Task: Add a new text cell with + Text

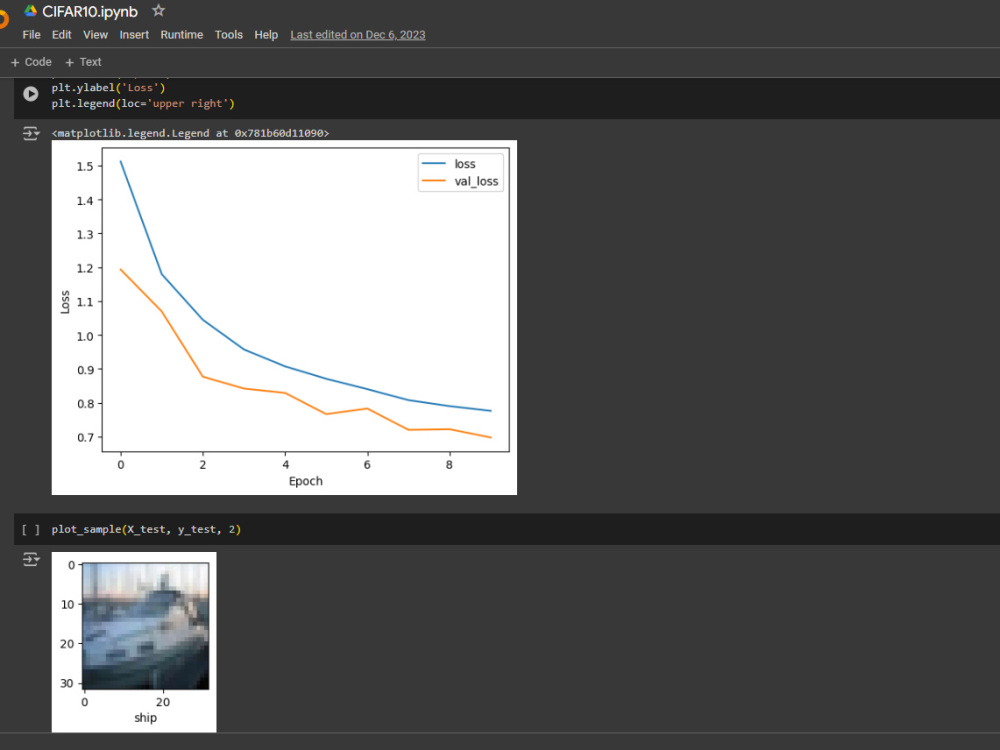Action: (x=83, y=61)
